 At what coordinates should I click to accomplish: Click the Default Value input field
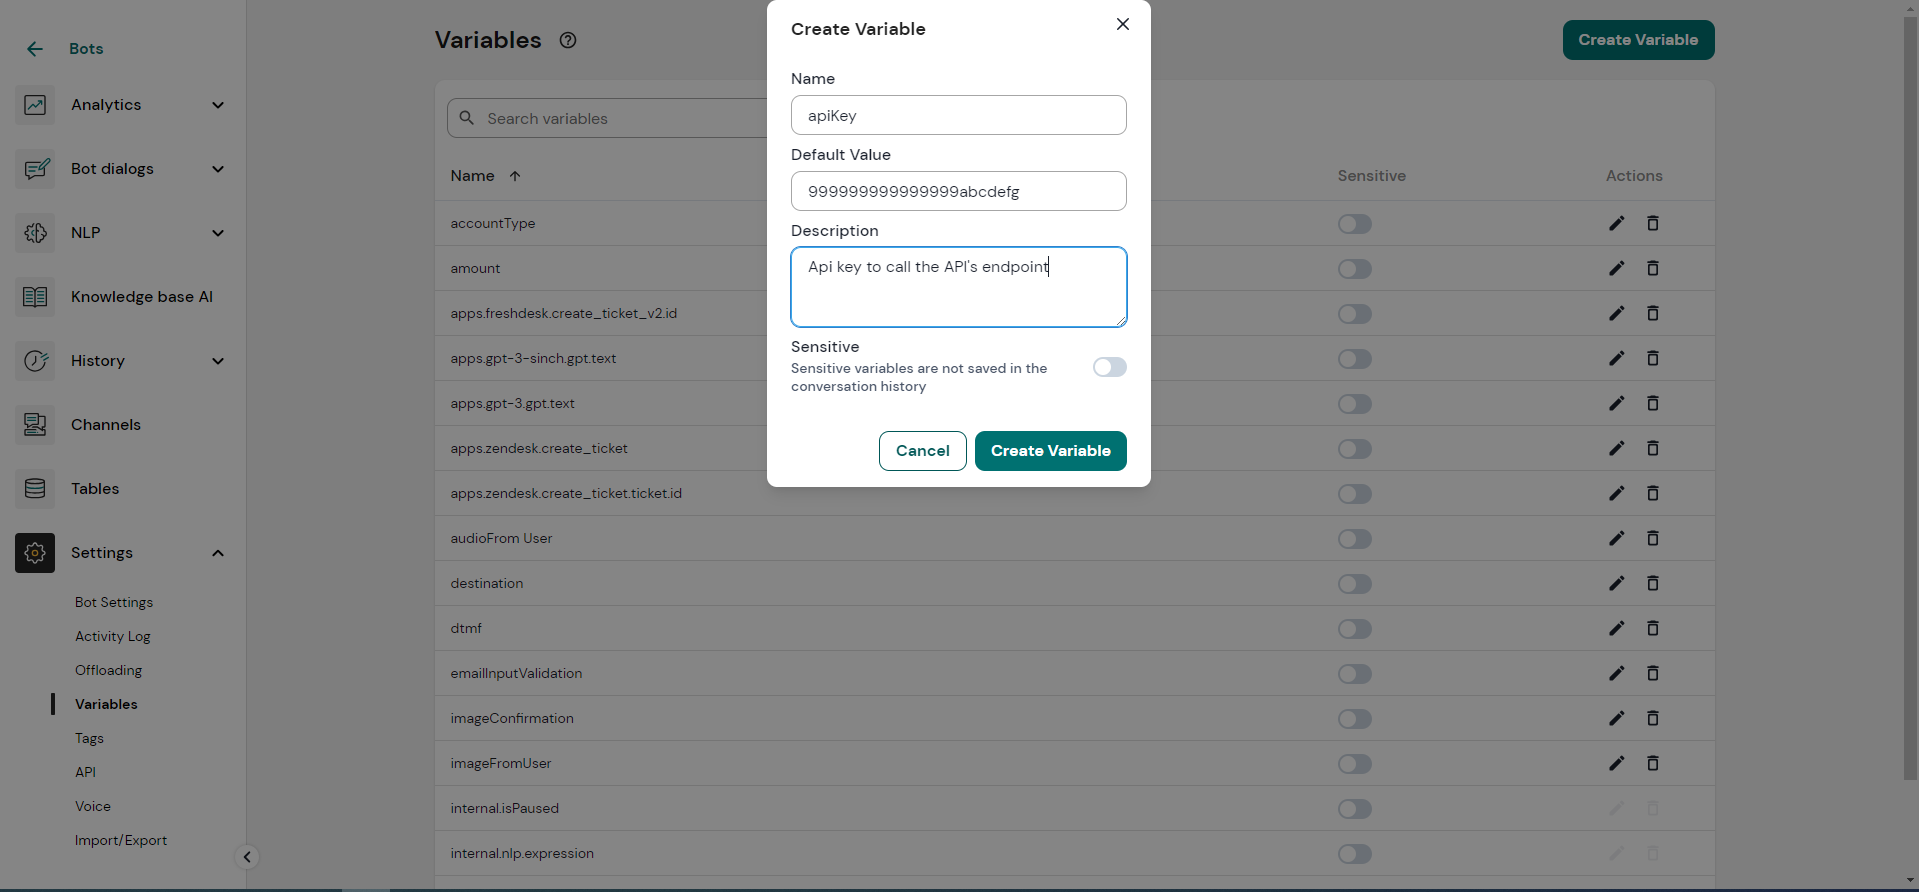point(958,191)
